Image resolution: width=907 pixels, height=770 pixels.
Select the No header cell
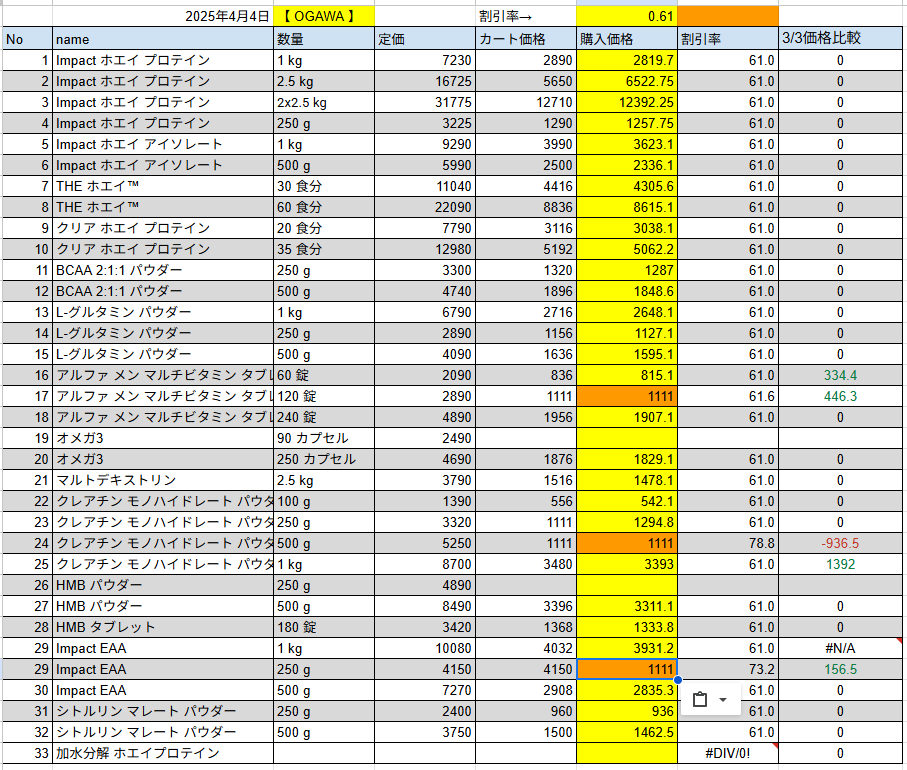coord(27,39)
